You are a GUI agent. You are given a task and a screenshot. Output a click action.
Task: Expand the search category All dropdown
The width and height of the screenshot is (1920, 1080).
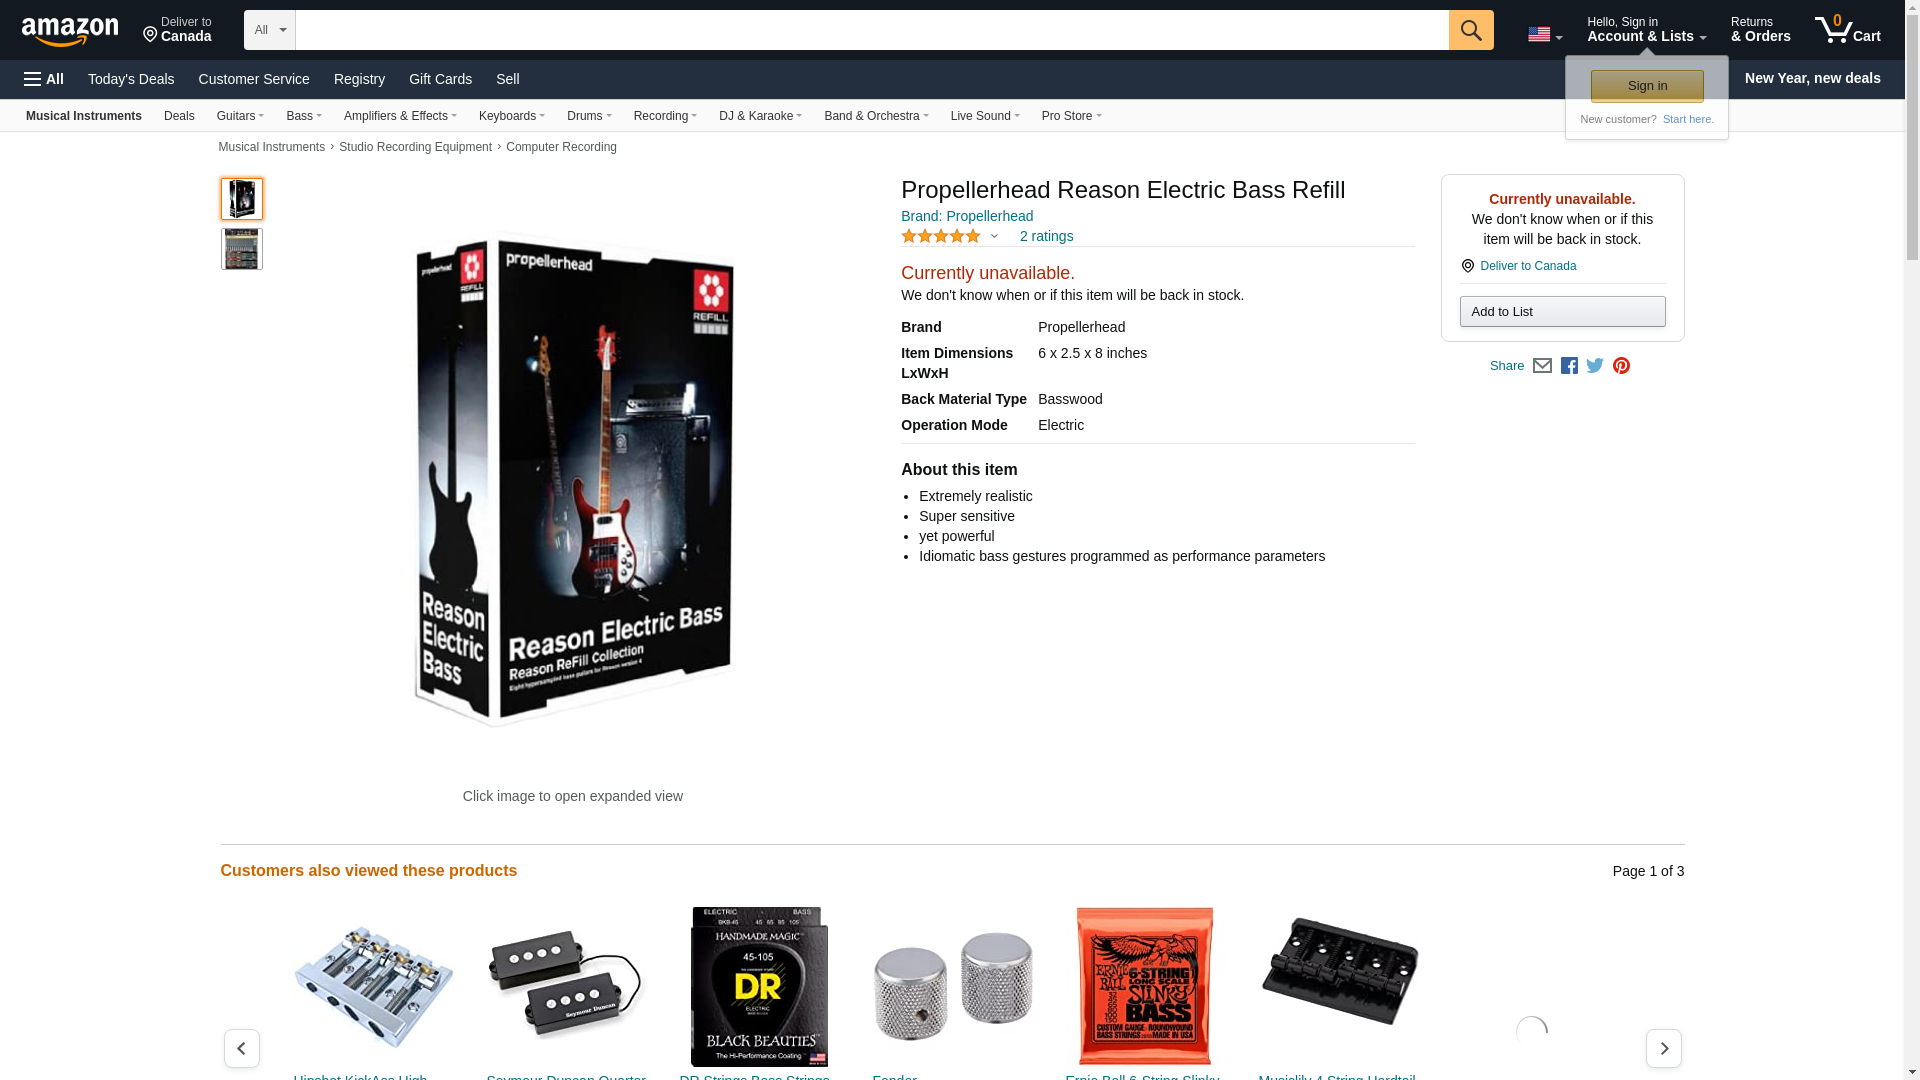pos(270,30)
